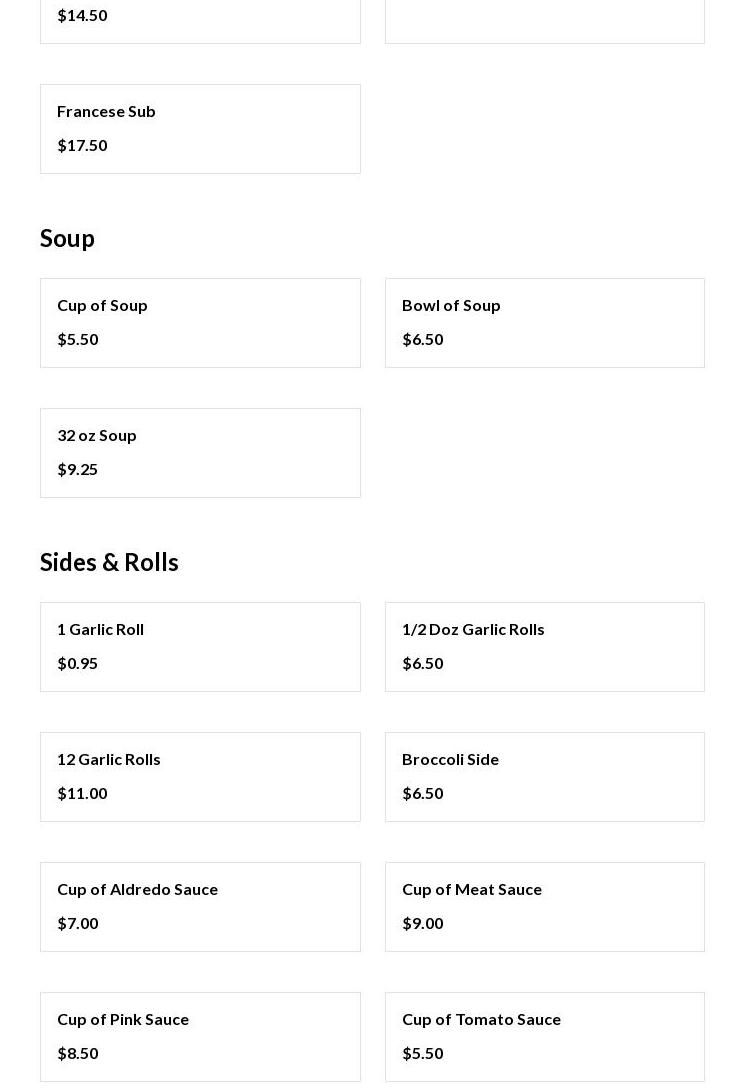Click the $0.95 Garlic Roll price

[77, 663]
